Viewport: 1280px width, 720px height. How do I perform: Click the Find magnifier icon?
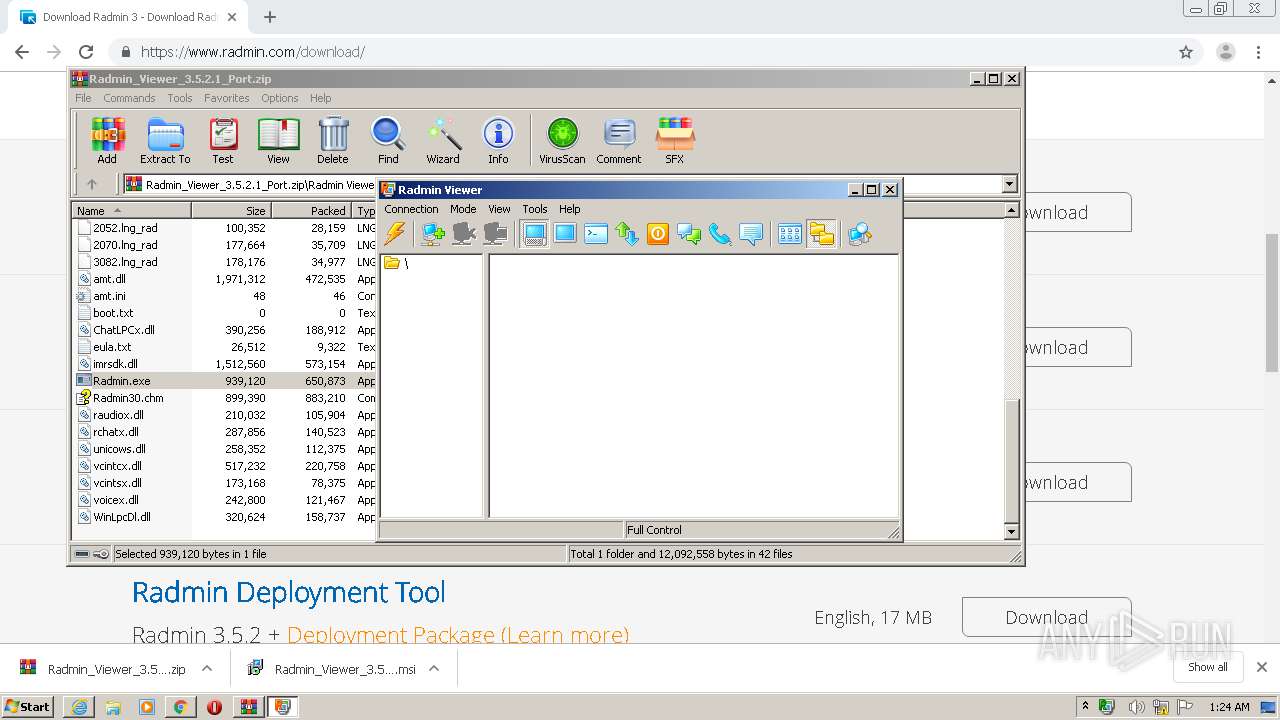[388, 140]
